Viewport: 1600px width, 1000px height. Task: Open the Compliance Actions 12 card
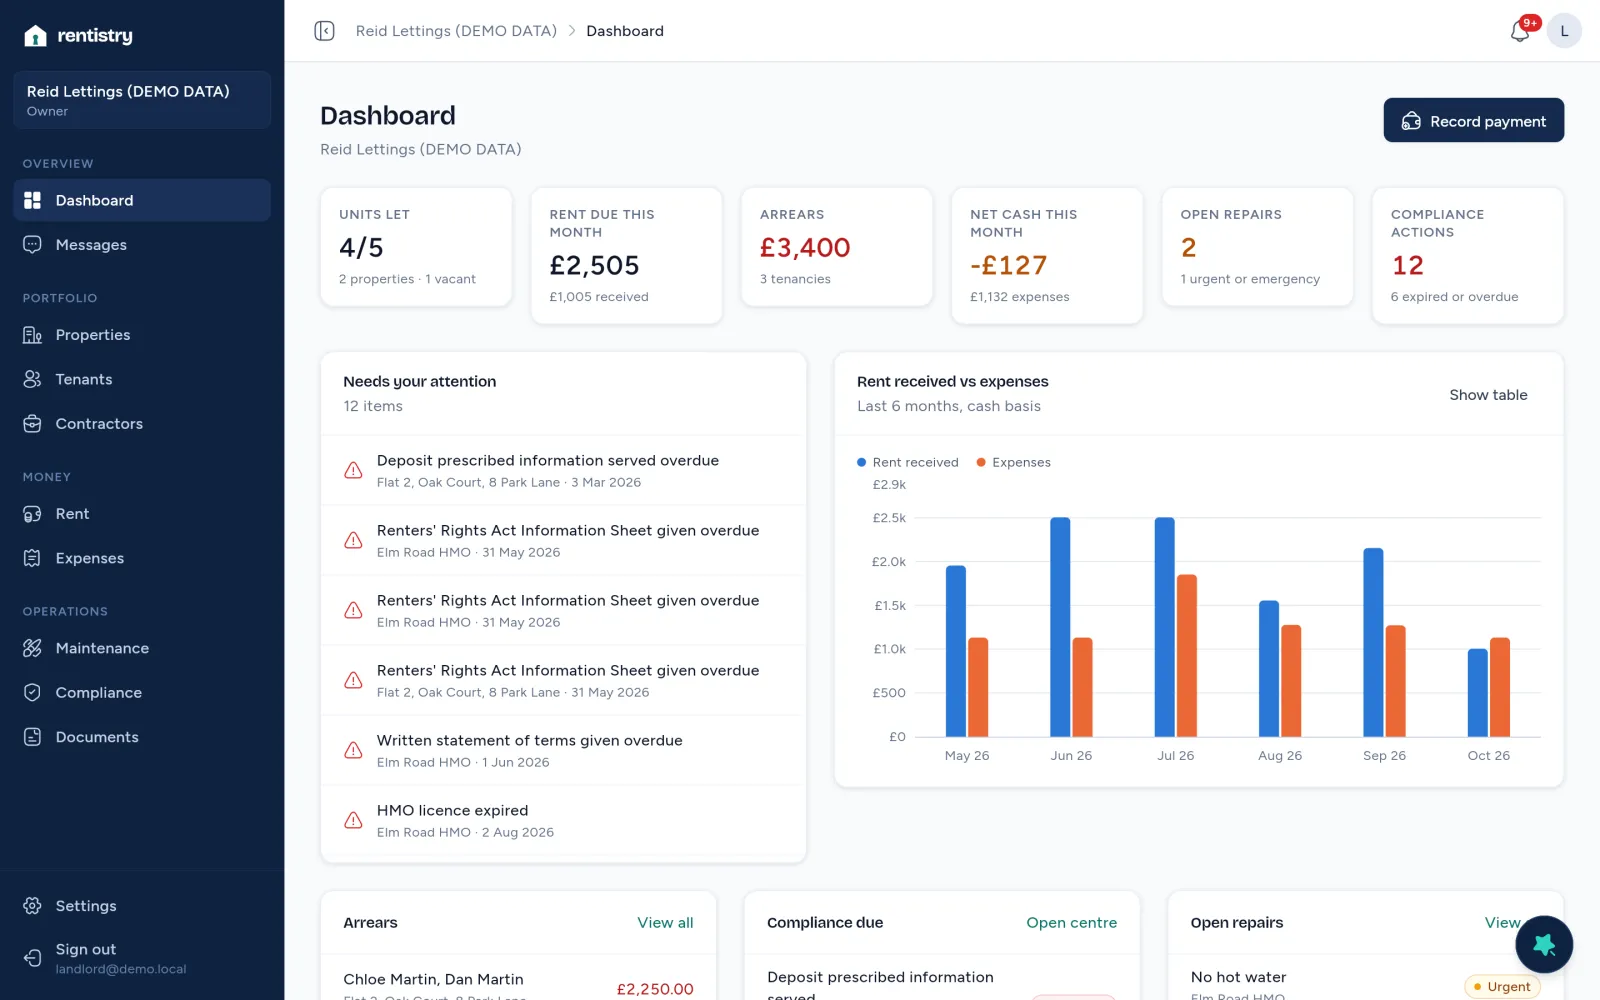(x=1467, y=256)
